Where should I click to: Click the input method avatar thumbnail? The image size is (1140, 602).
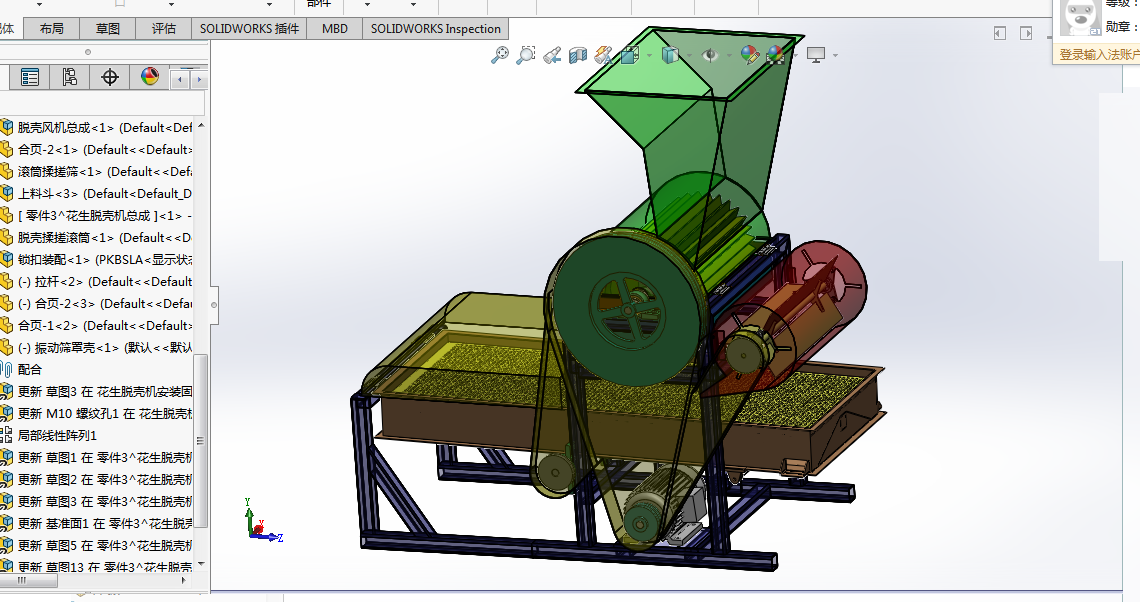coord(1080,17)
